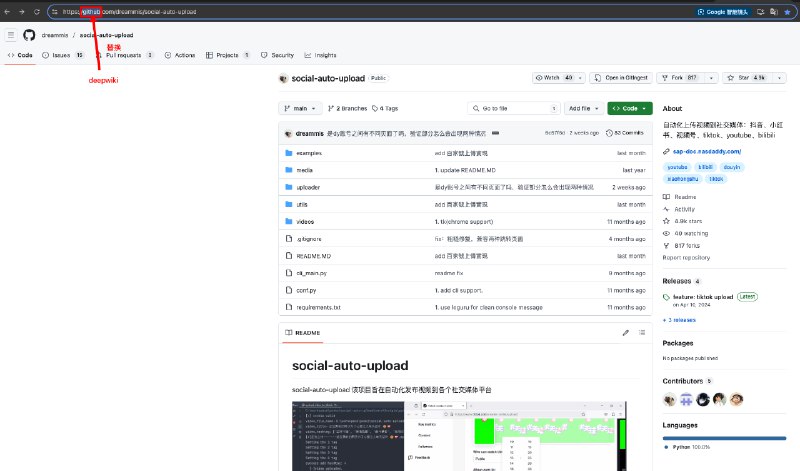Open the .gitignore file
The width and height of the screenshot is (800, 471).
[309, 239]
